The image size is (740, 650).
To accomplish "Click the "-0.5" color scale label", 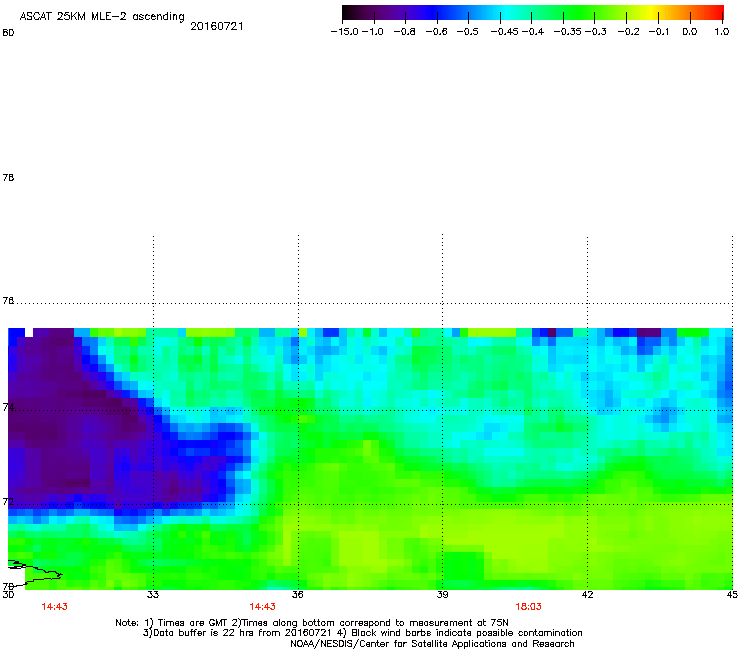I will (x=468, y=32).
